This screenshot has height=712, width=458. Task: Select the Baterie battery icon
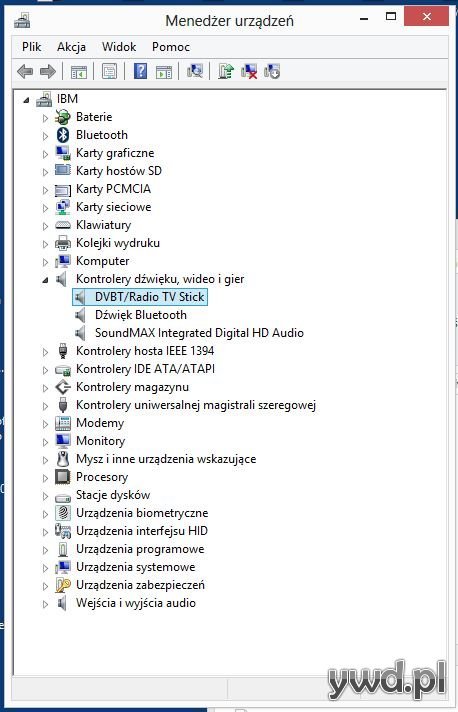point(63,117)
